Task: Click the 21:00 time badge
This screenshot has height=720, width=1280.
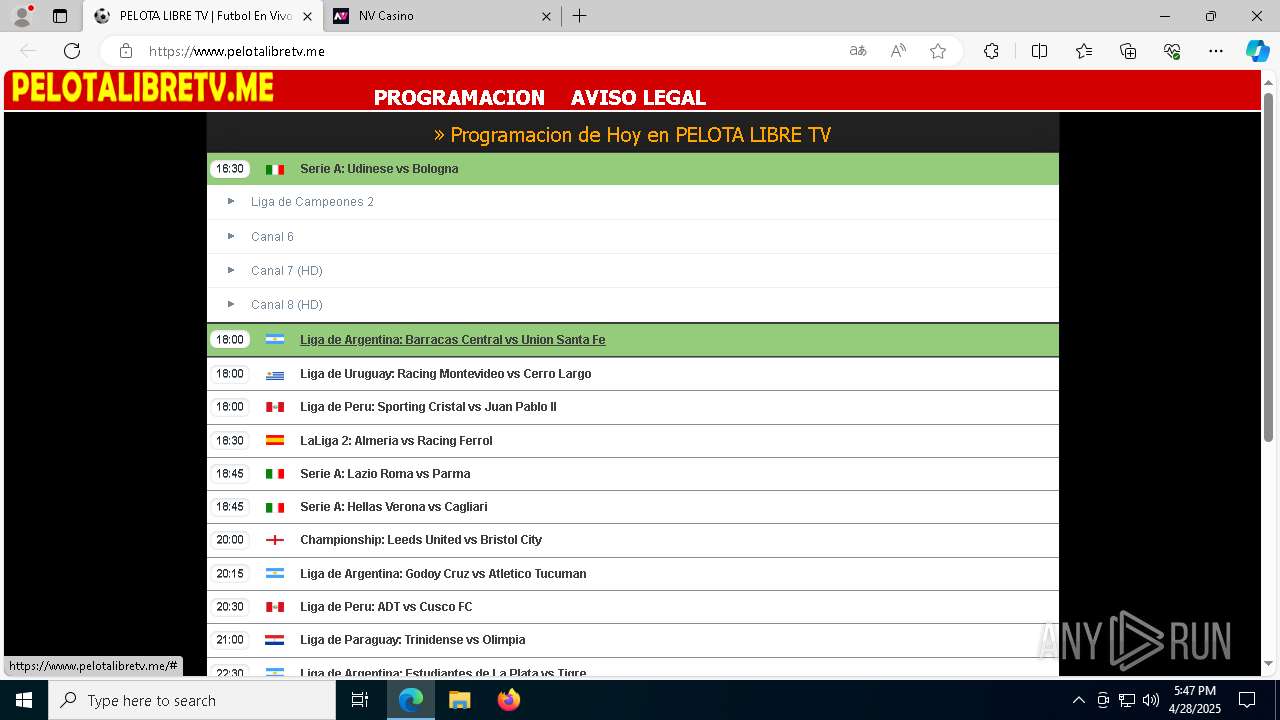Action: pyautogui.click(x=230, y=640)
